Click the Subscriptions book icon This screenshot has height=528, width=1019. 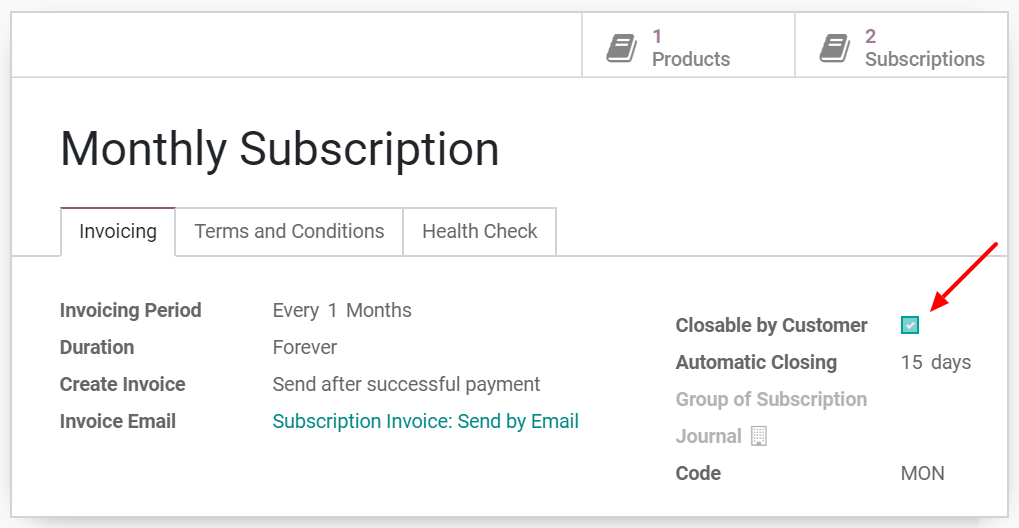click(835, 49)
